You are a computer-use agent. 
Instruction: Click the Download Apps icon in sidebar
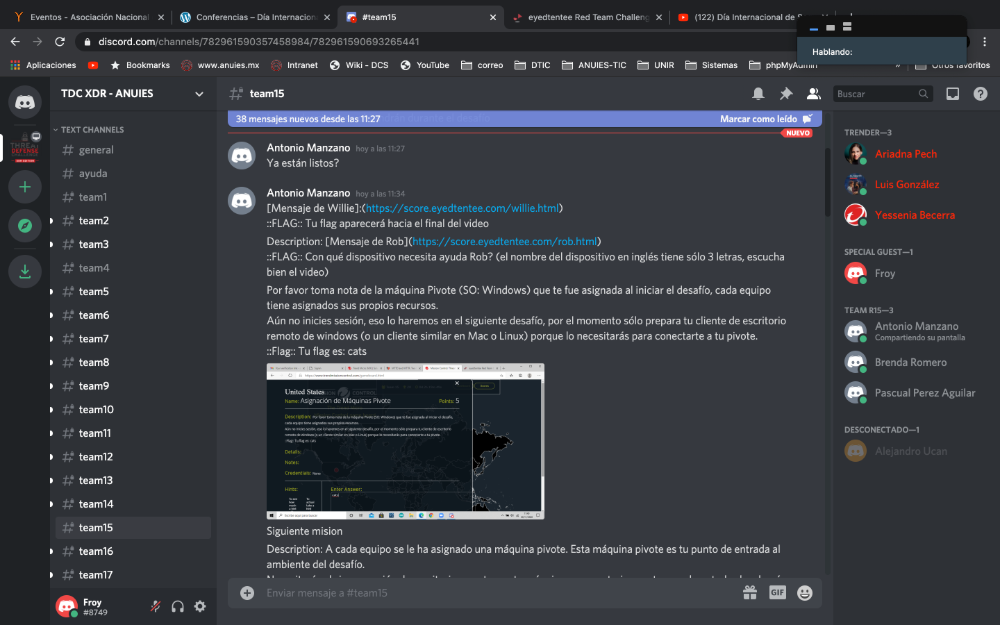[25, 271]
